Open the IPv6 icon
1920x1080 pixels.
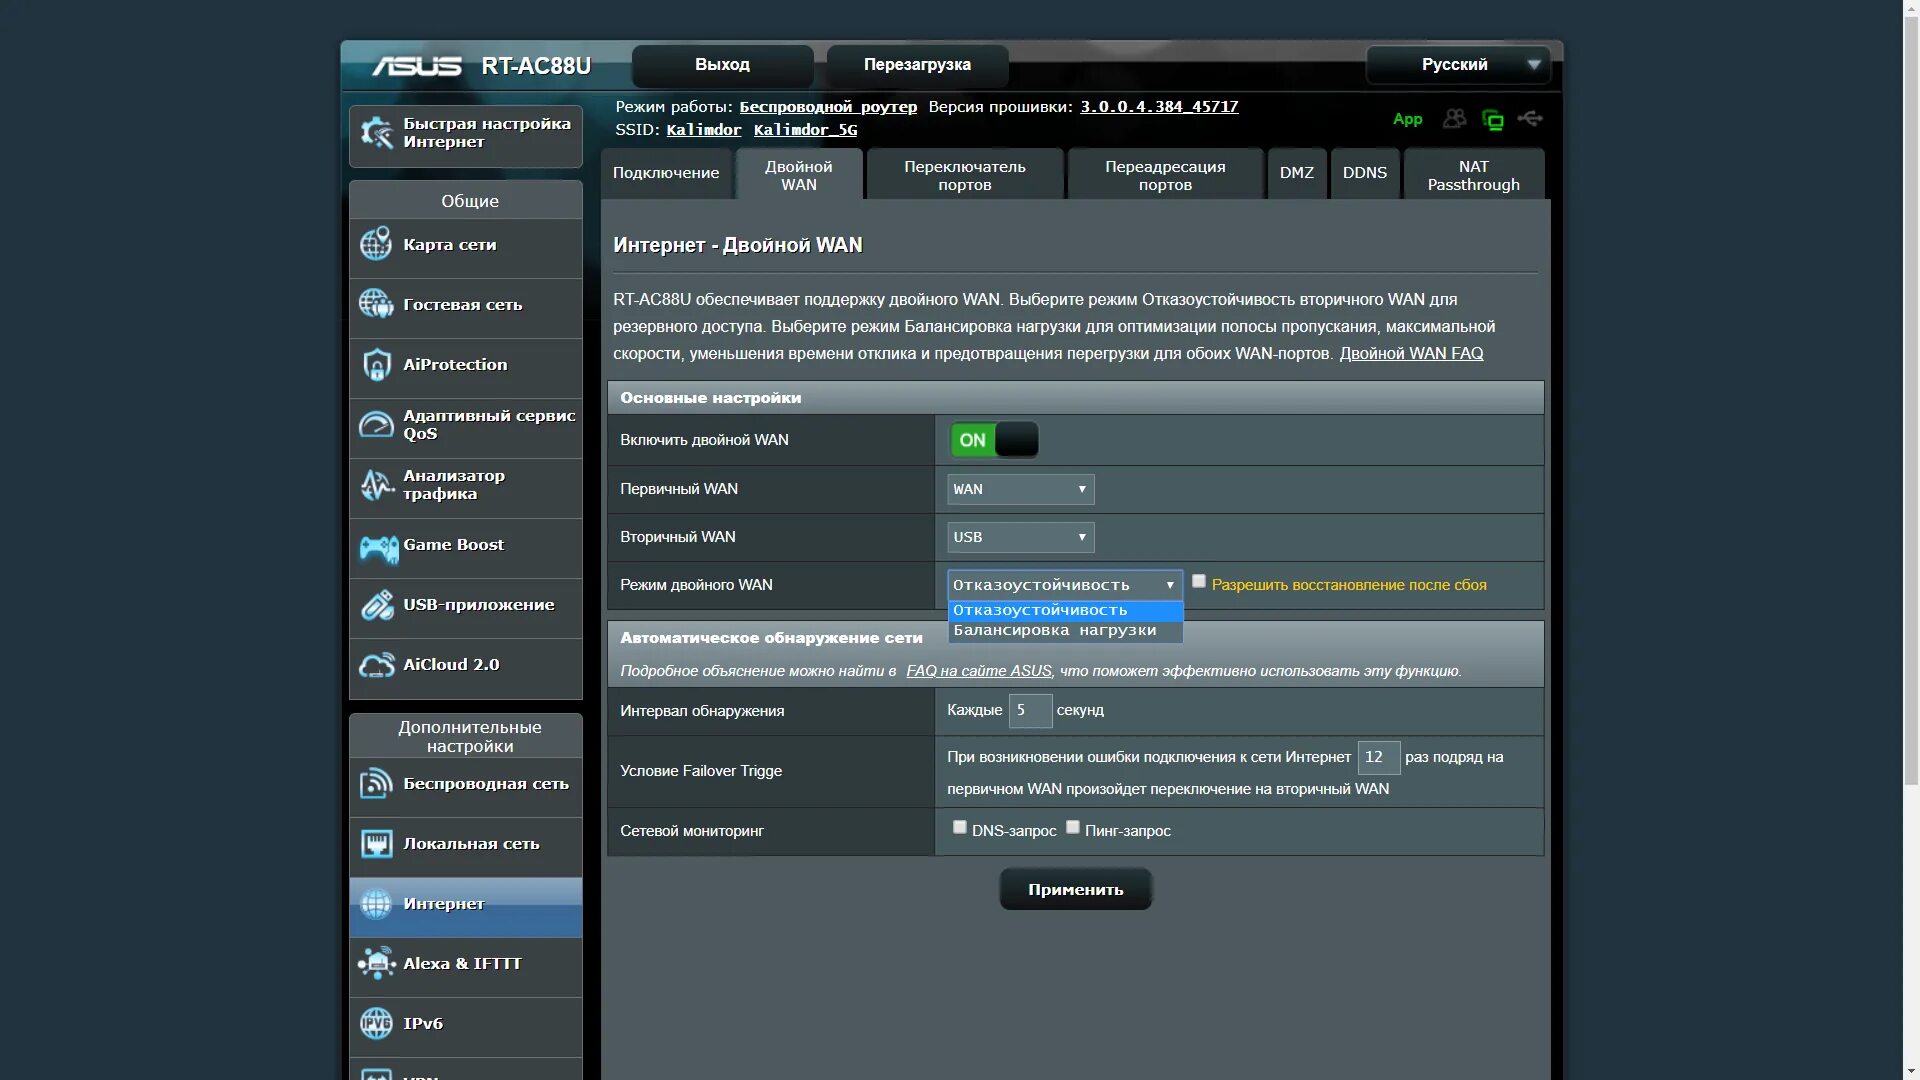tap(376, 1023)
